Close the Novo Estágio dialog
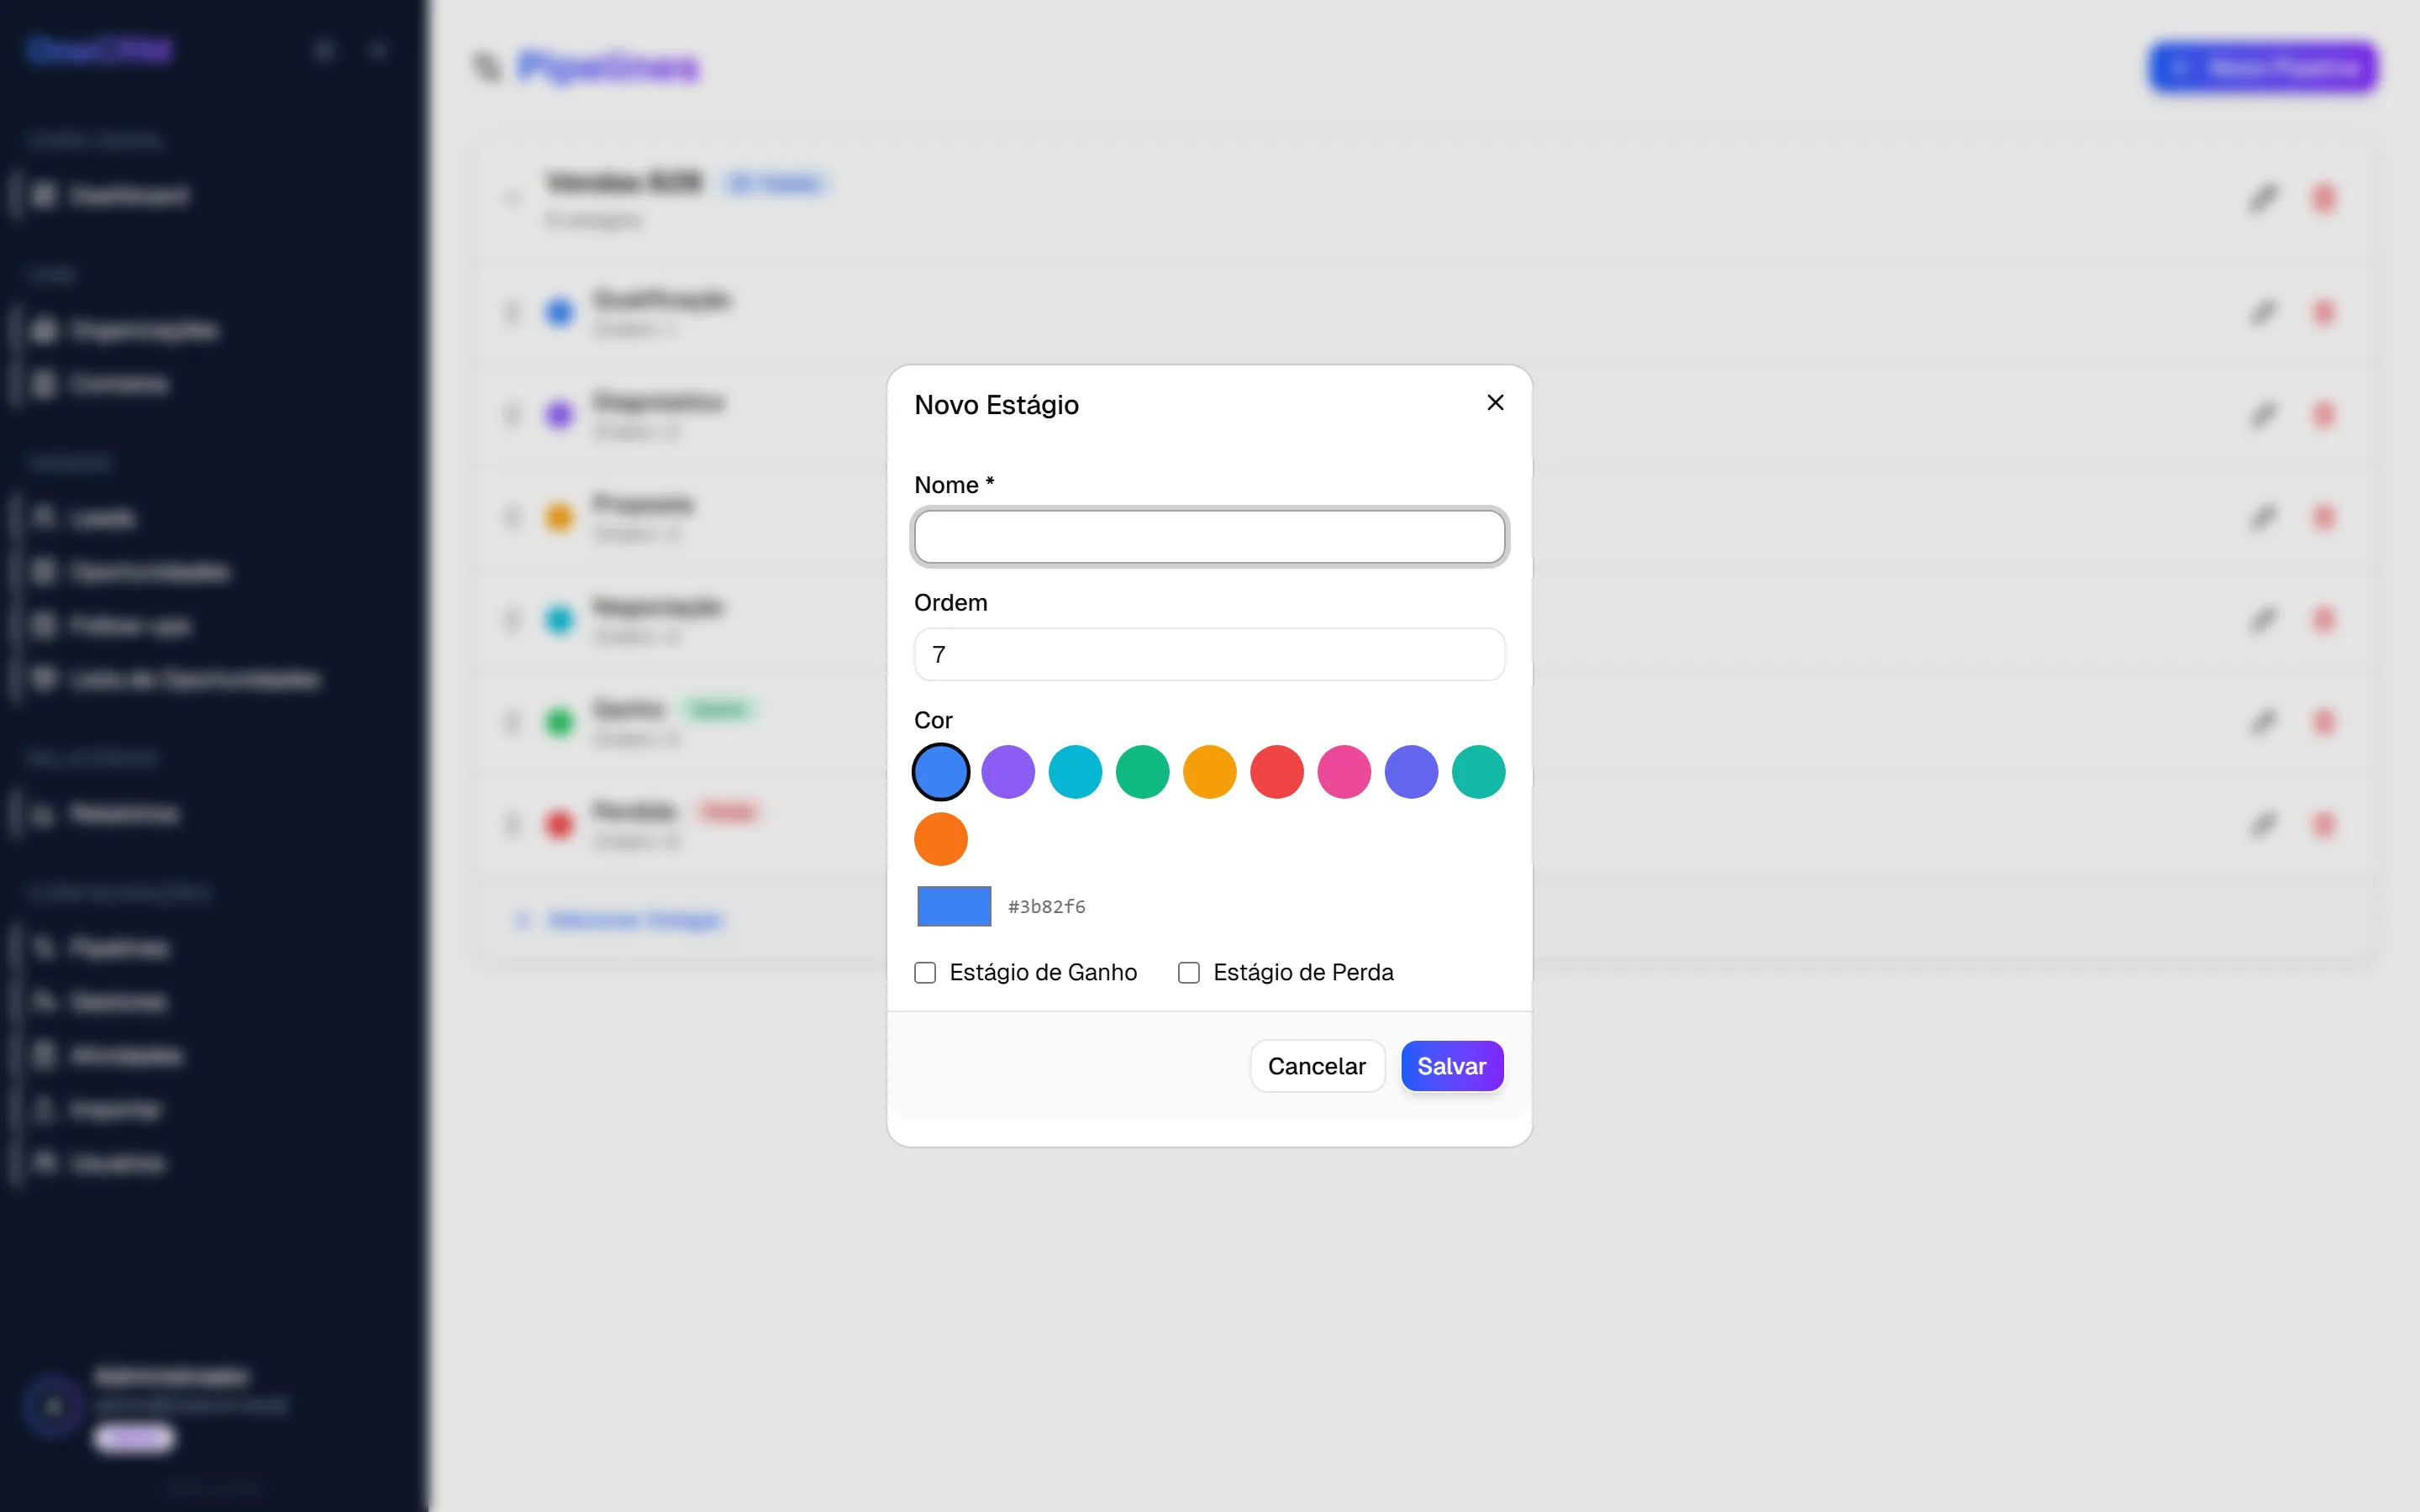2420x1512 pixels. click(x=1495, y=402)
